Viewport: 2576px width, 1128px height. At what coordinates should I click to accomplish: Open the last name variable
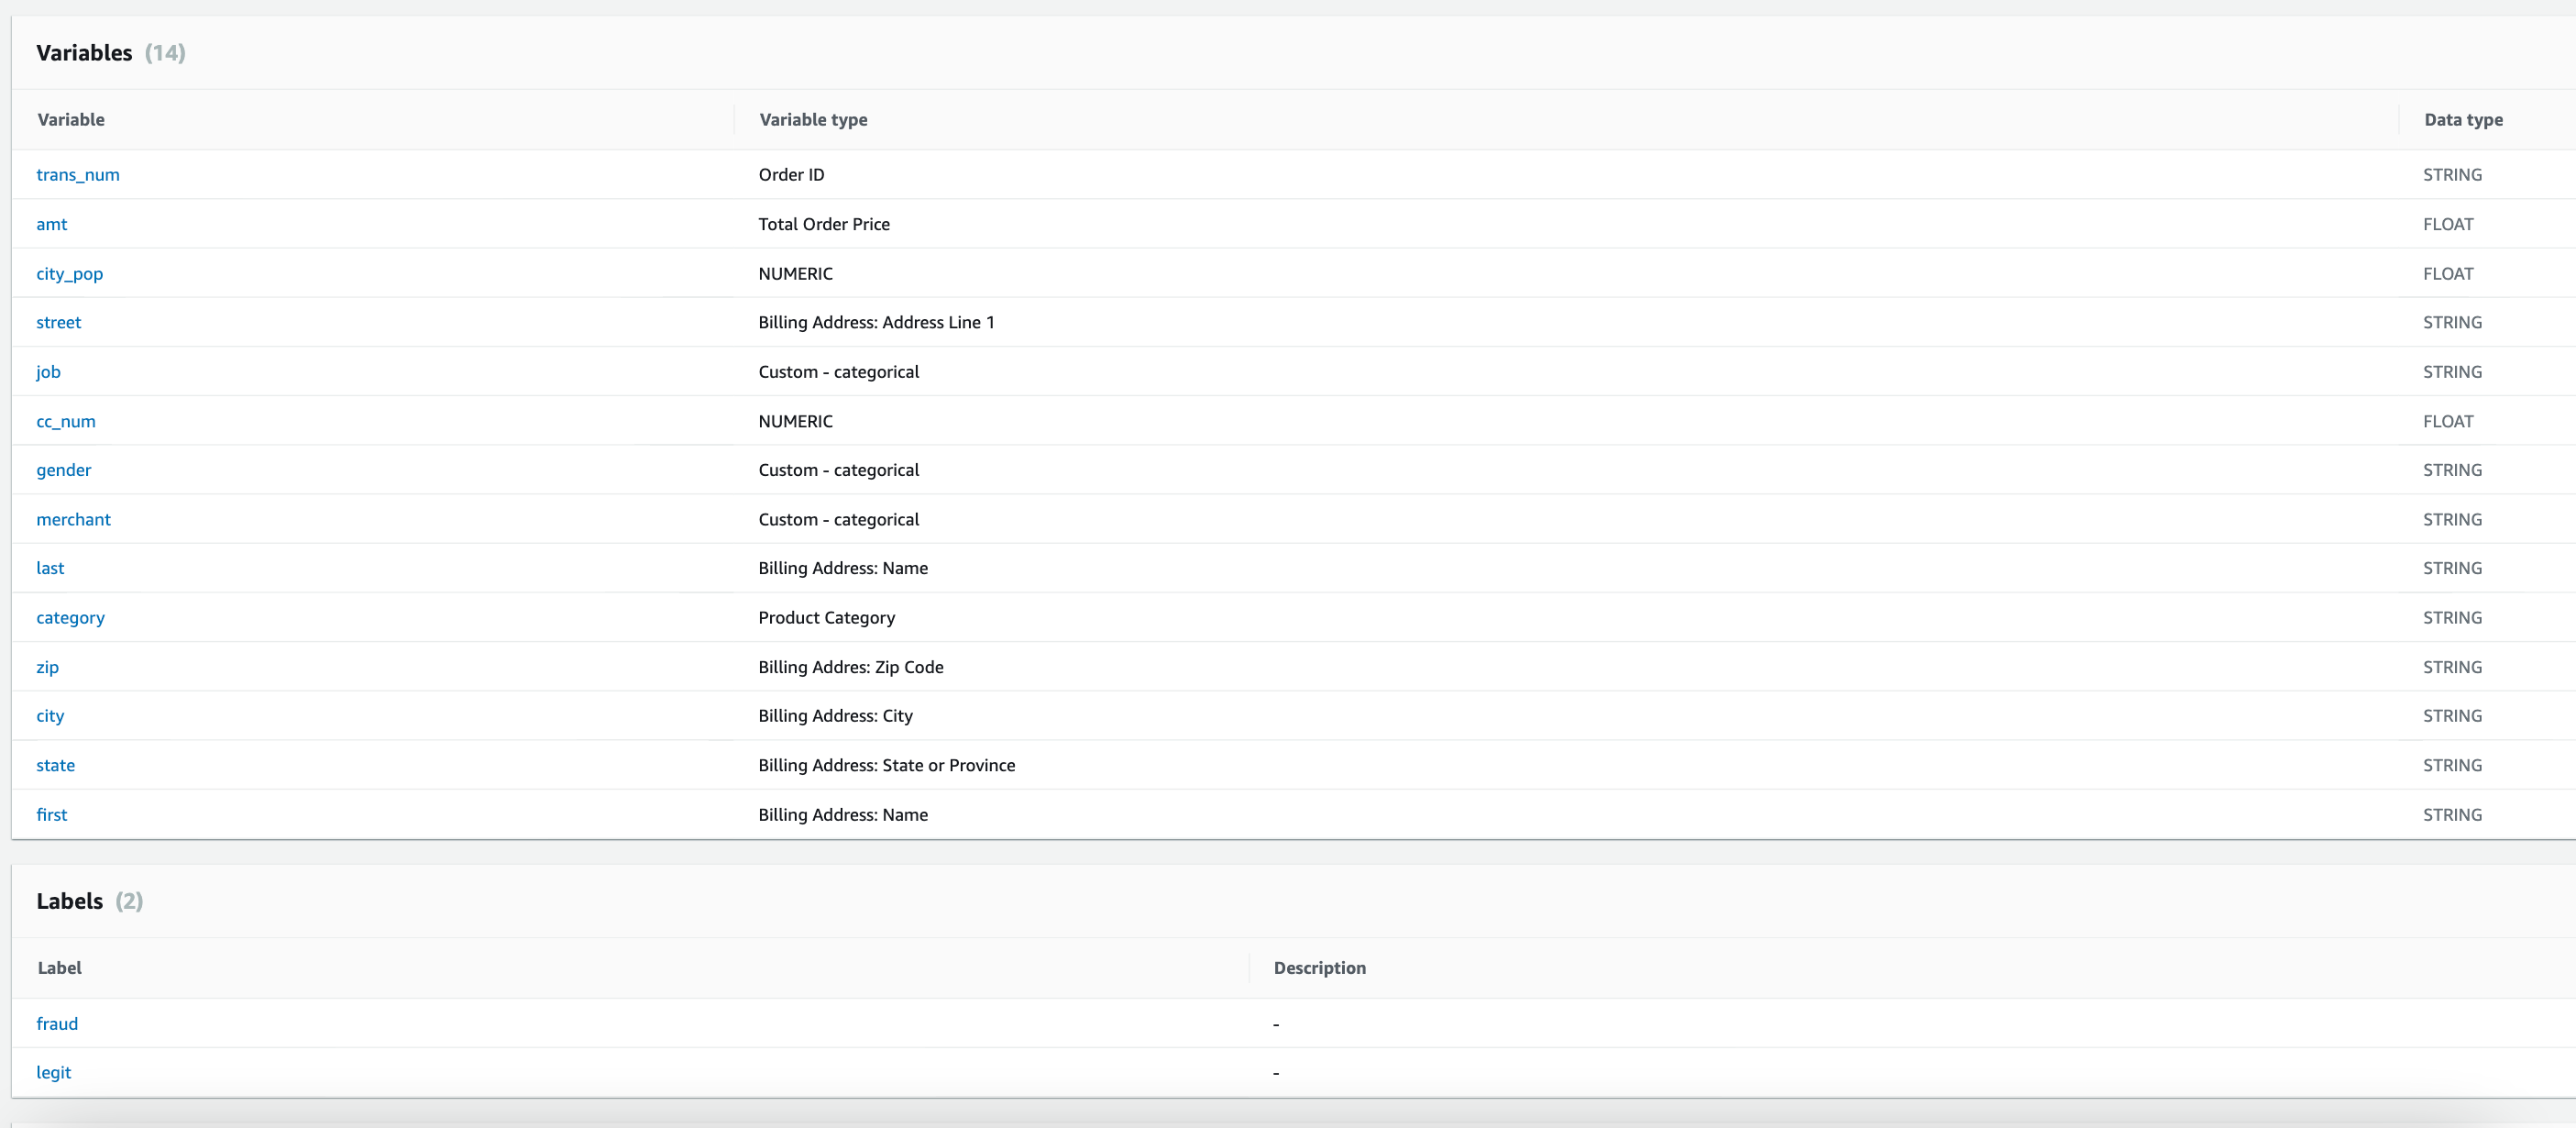(x=50, y=568)
